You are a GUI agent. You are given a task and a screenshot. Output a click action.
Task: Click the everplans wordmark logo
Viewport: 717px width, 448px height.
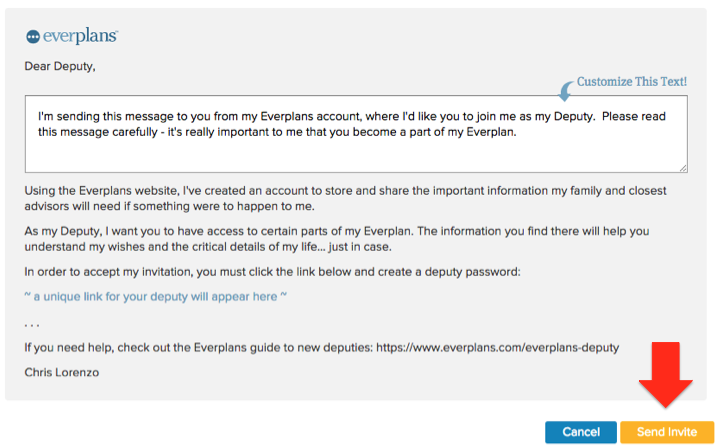click(81, 36)
